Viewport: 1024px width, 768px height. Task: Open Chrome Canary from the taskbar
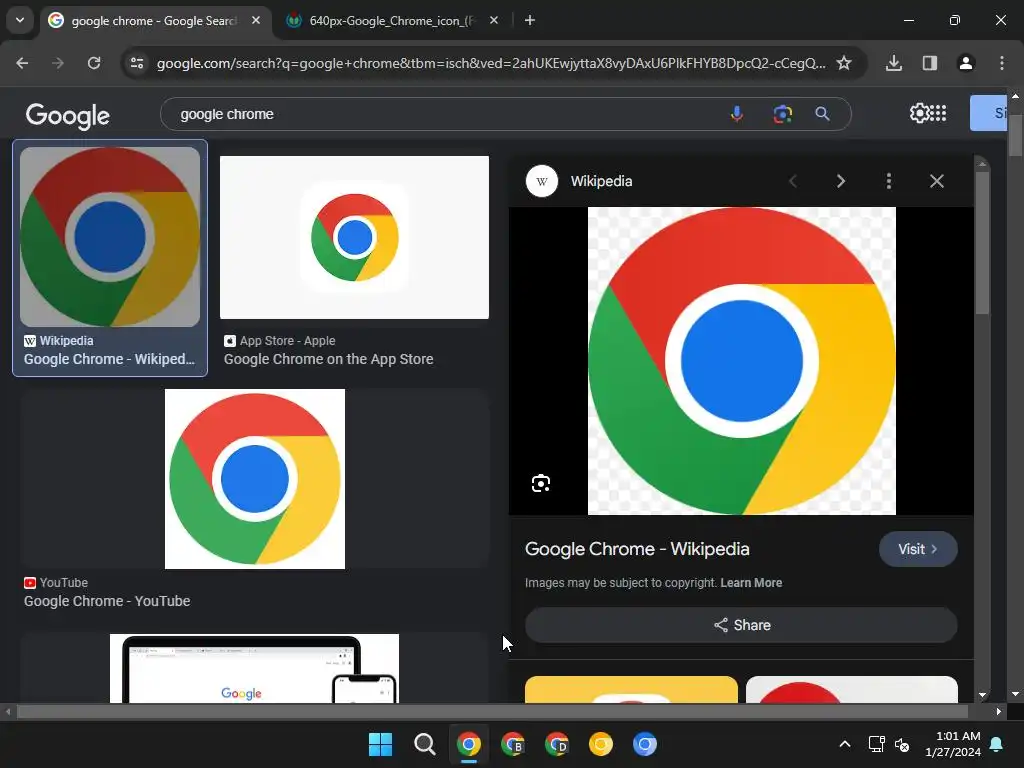[601, 744]
